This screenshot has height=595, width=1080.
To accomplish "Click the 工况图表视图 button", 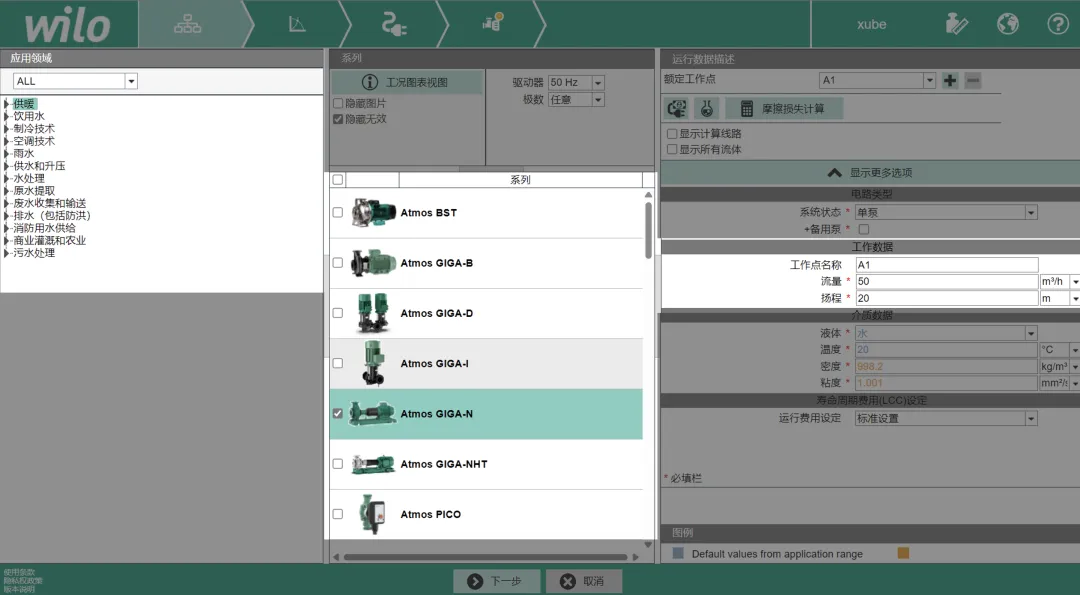I will click(407, 82).
